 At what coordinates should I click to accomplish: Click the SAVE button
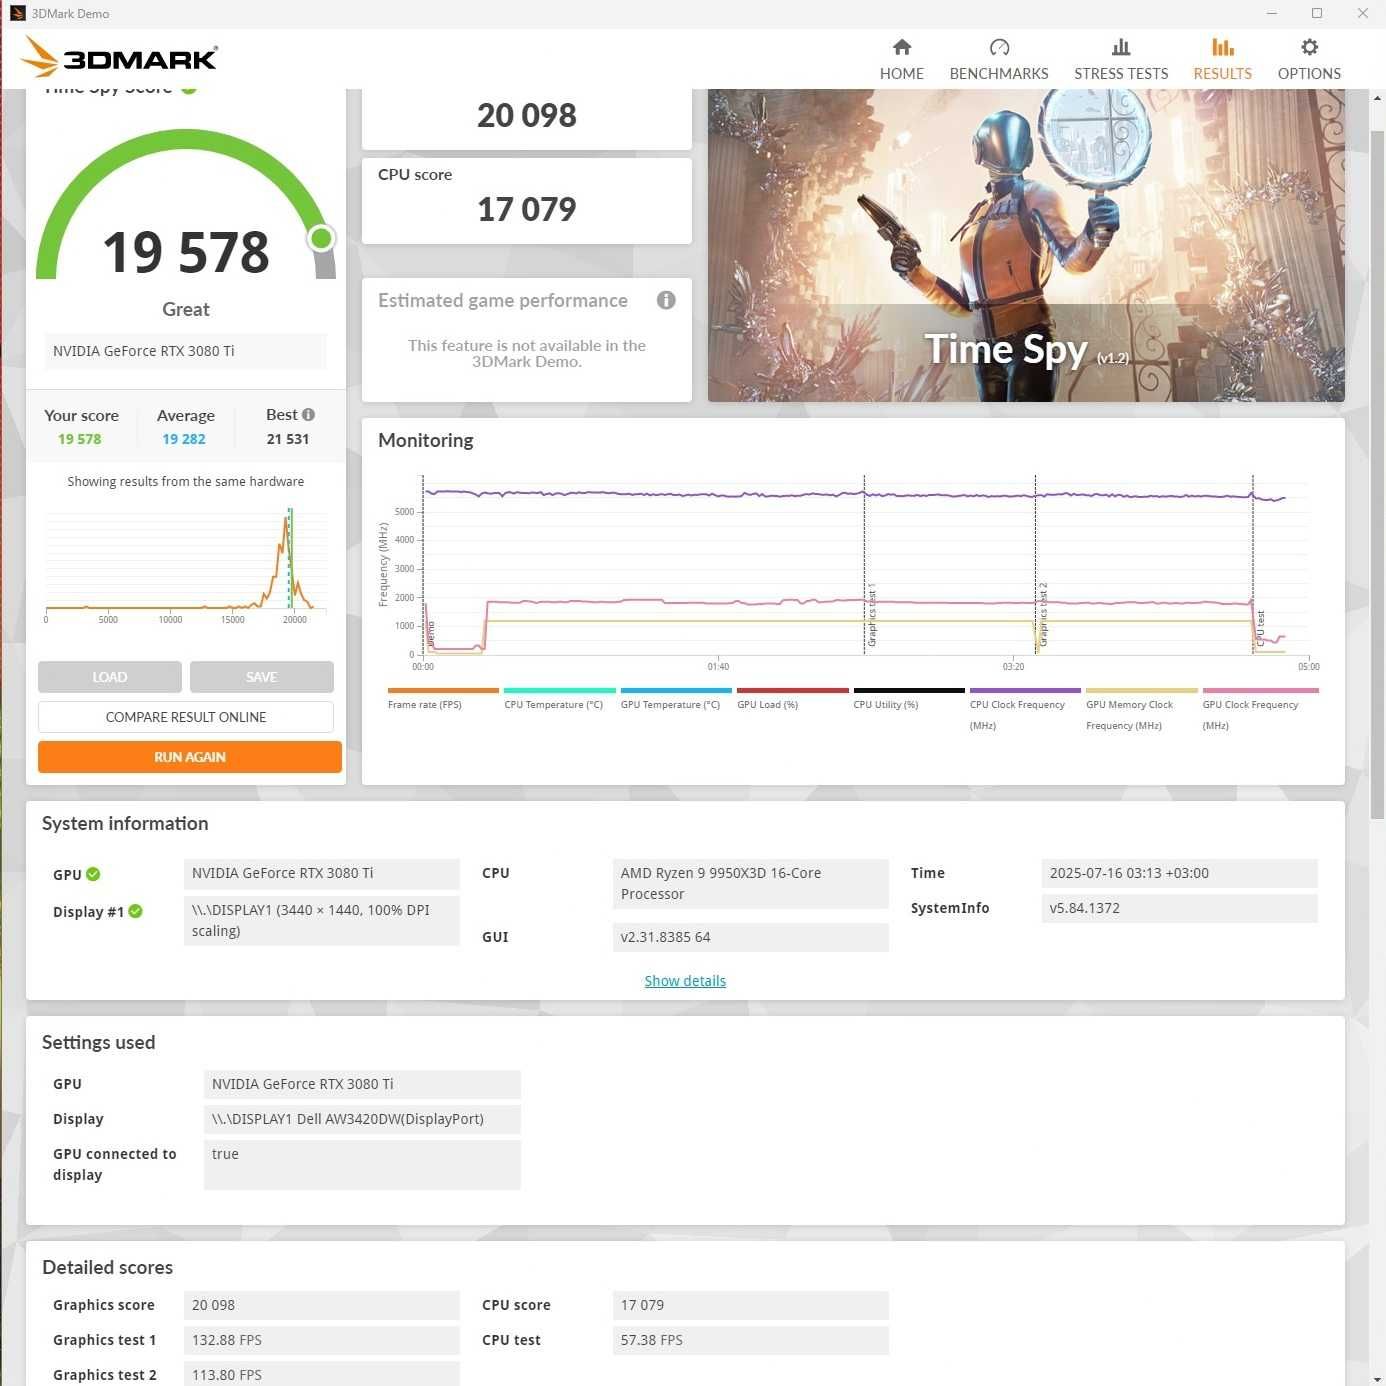tap(262, 677)
